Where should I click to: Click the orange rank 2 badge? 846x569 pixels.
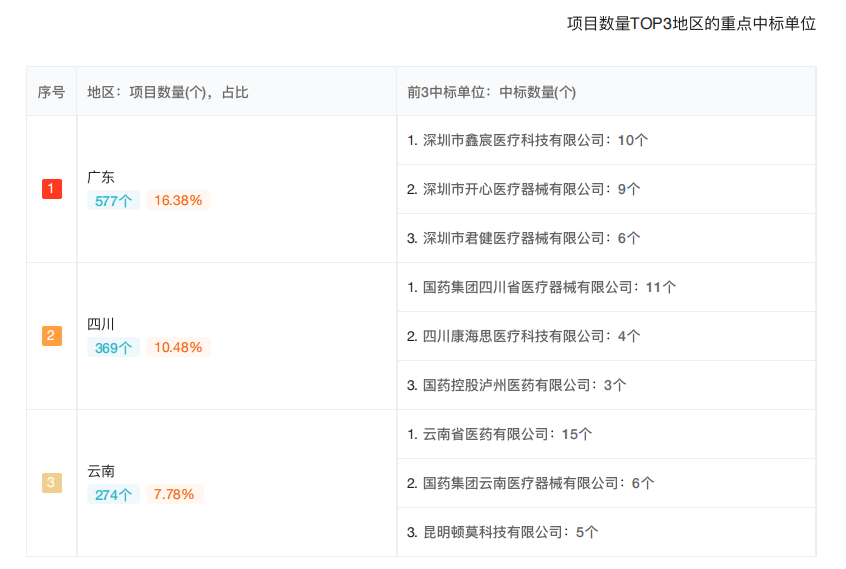pyautogui.click(x=52, y=336)
